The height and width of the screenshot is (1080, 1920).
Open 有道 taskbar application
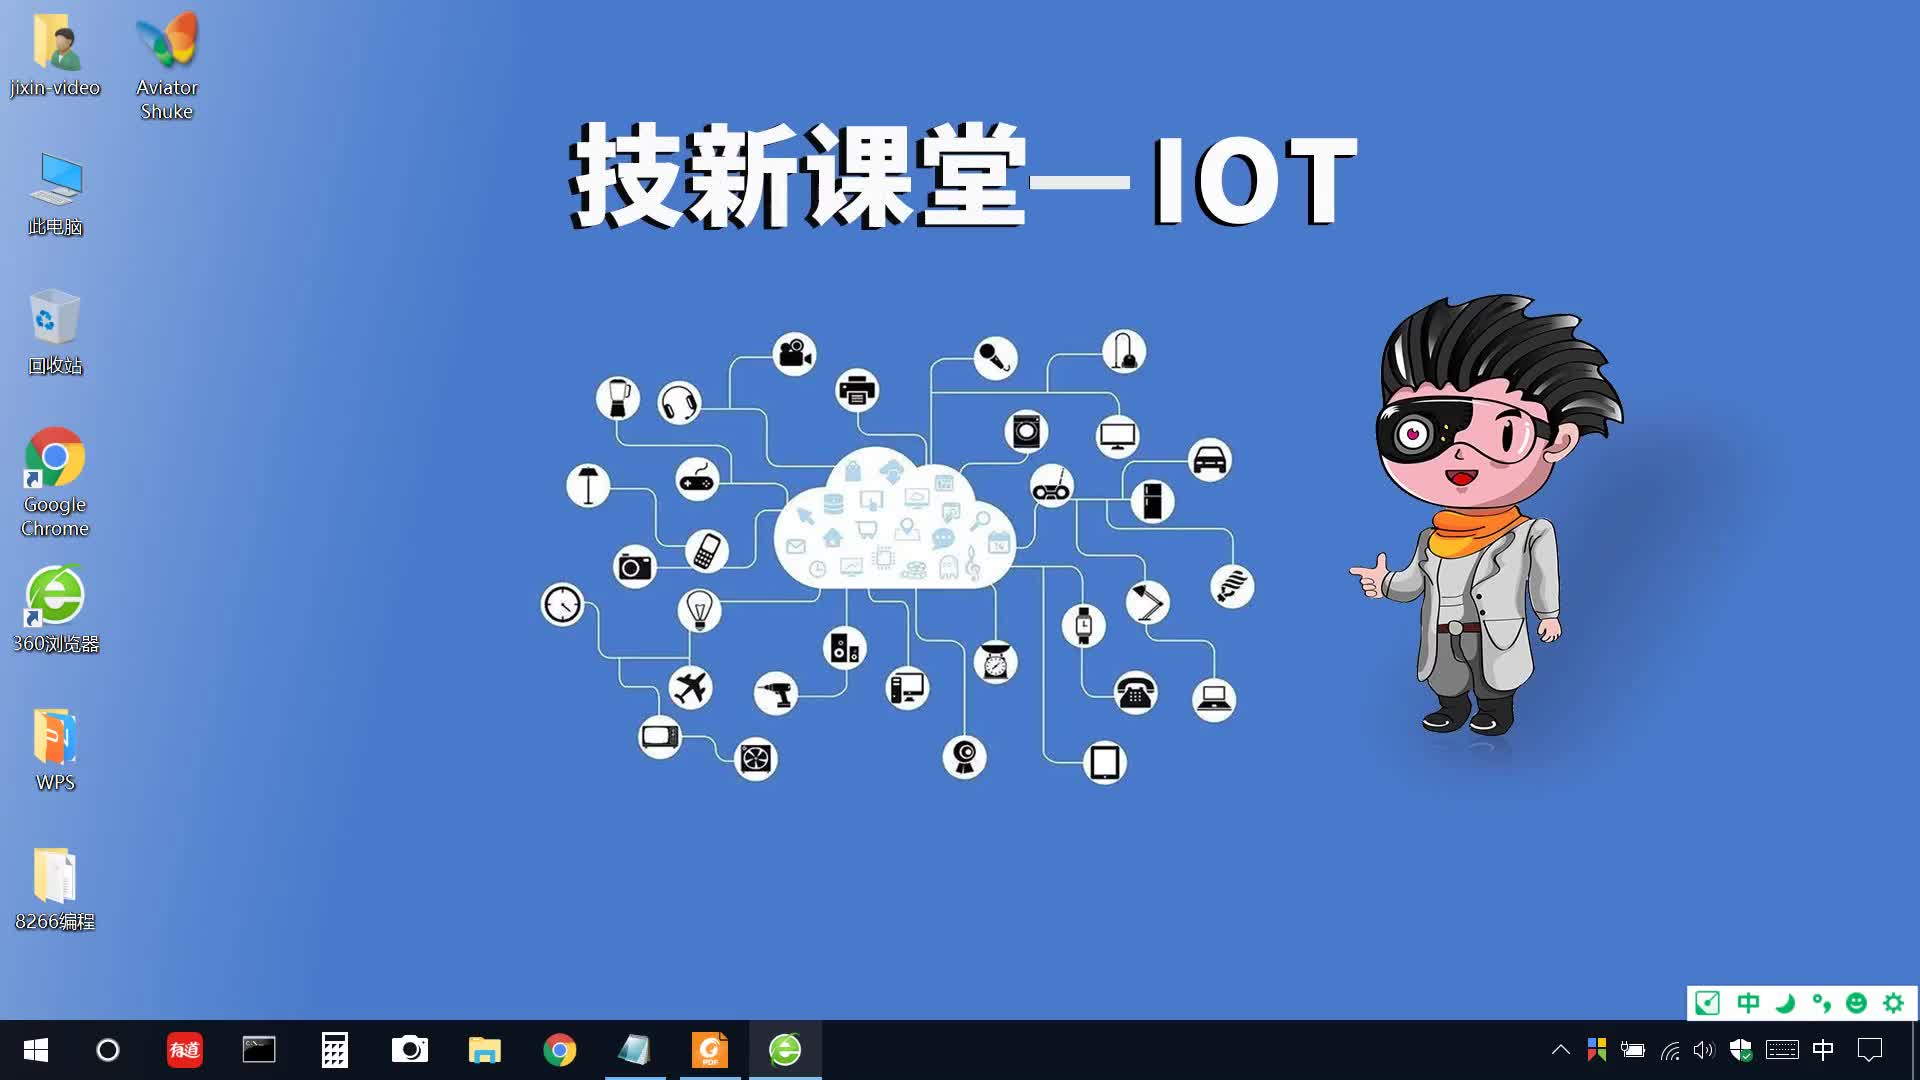[x=185, y=1050]
